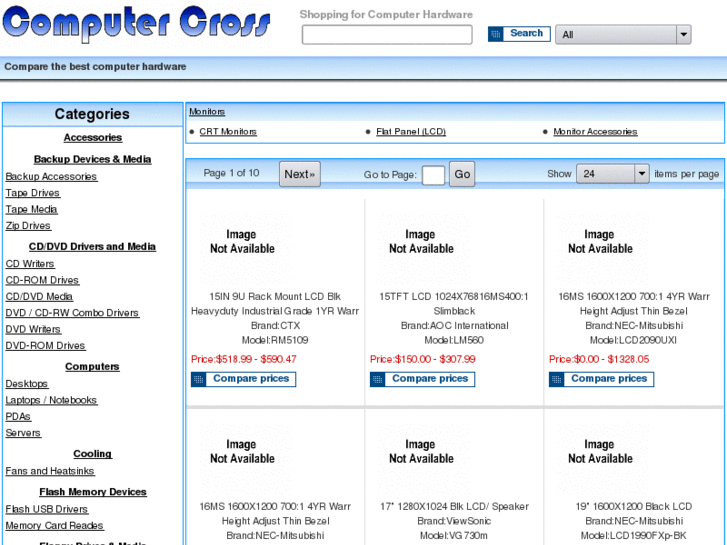
Task: Click the 15IN 9U Rack Mount LCD title
Action: tap(275, 304)
